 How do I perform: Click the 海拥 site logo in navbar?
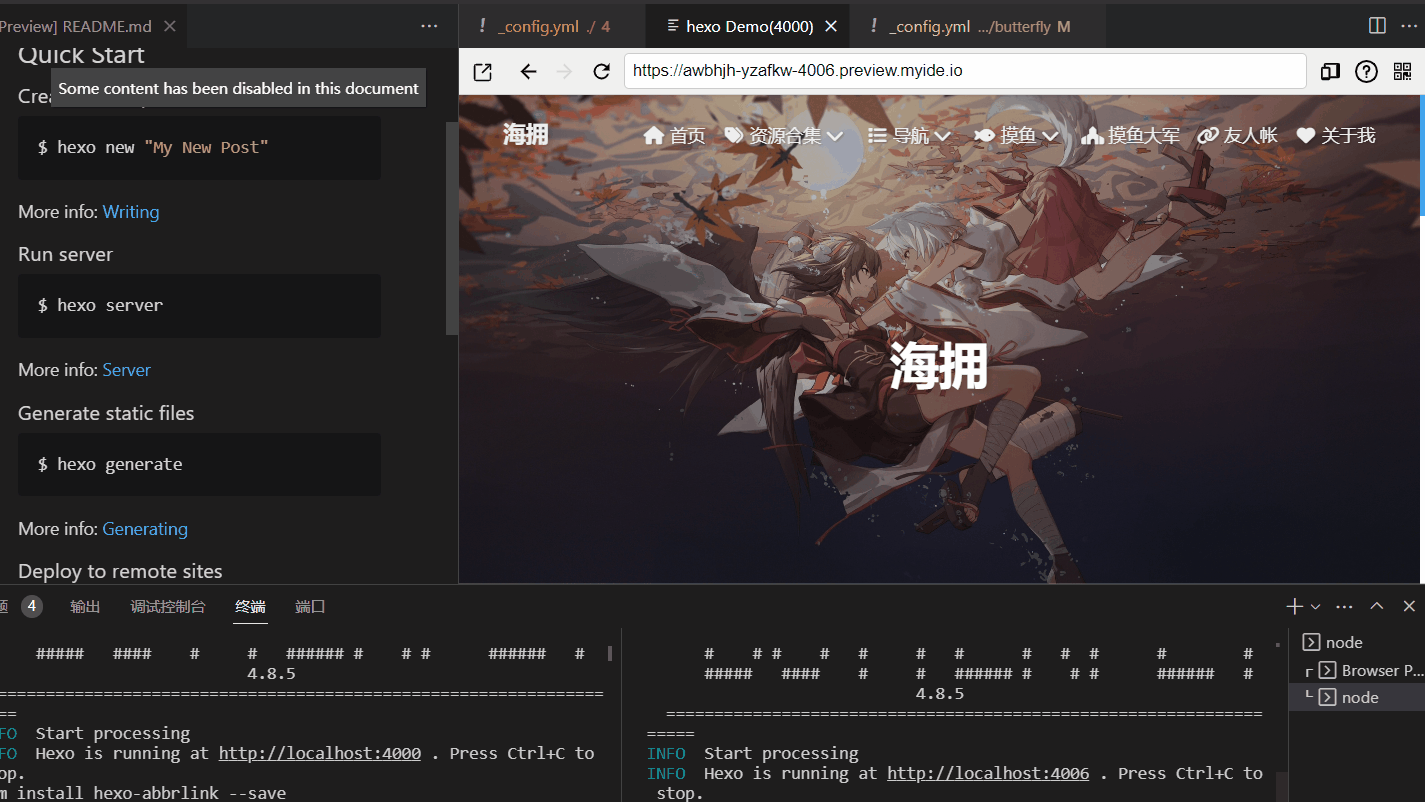coord(526,134)
